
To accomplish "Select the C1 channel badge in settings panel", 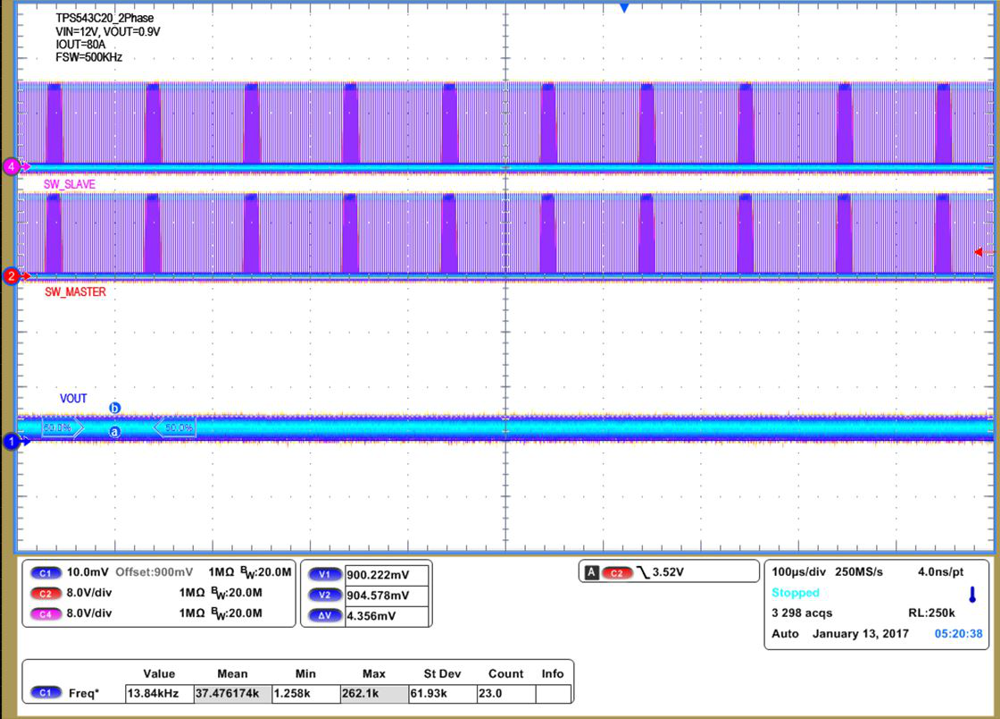I will click(46, 573).
